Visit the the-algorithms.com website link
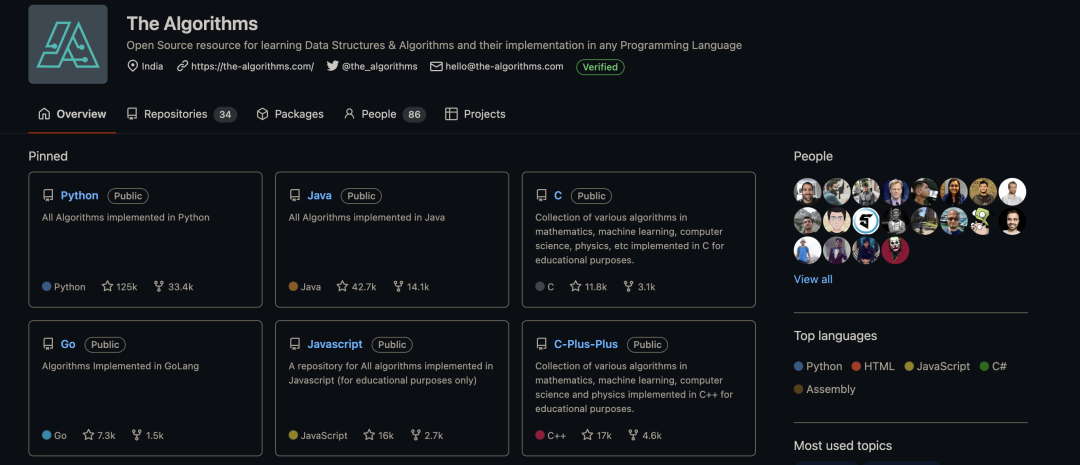The image size is (1080, 465). tap(252, 66)
